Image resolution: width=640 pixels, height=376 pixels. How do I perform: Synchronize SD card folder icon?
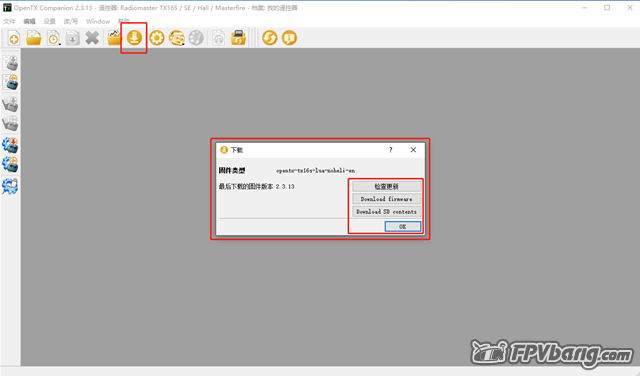coord(238,38)
